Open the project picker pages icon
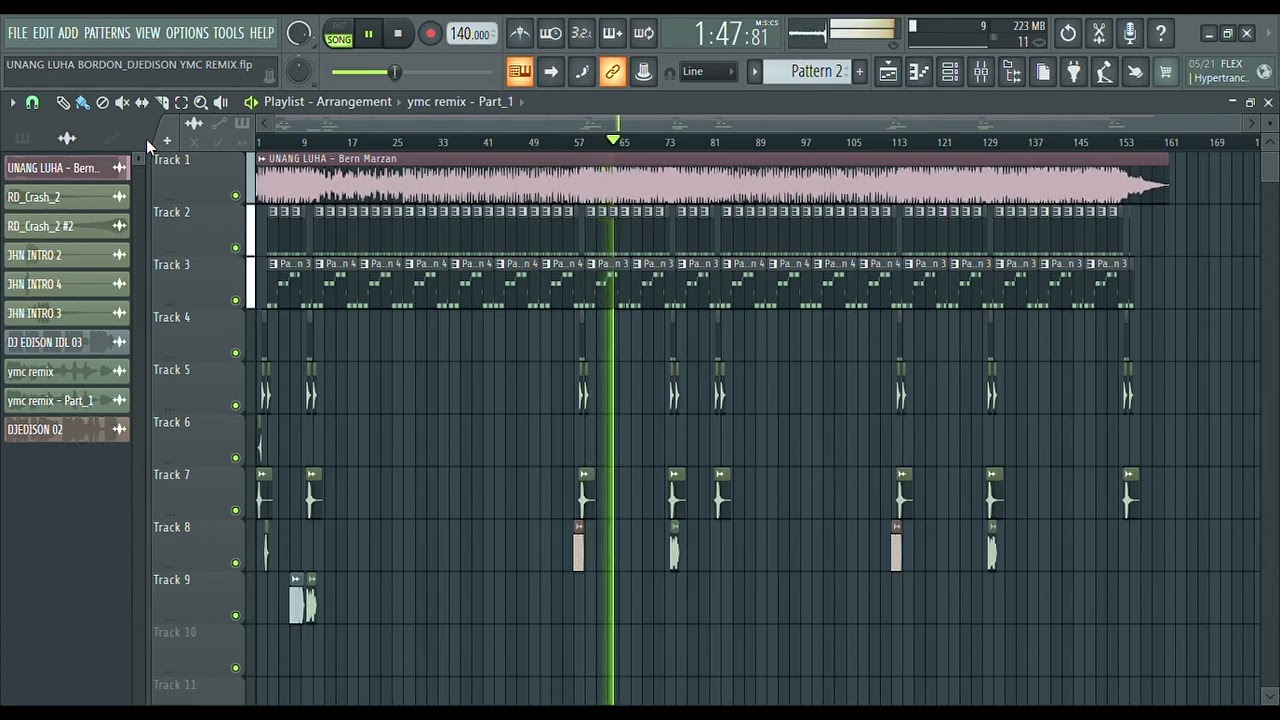 [x=1043, y=72]
